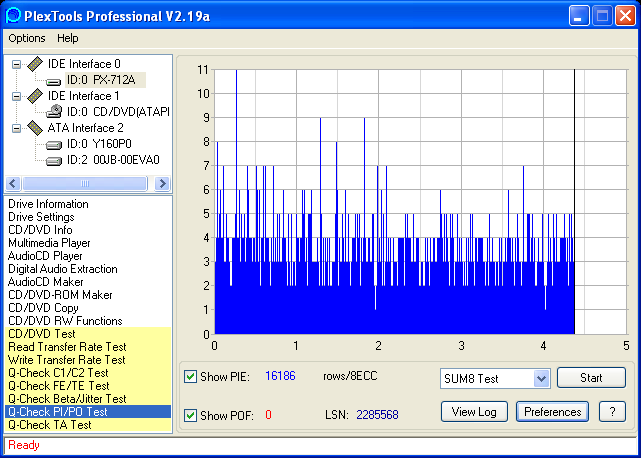The image size is (641, 458).
Task: Open Drive Settings
Action: tap(41, 217)
